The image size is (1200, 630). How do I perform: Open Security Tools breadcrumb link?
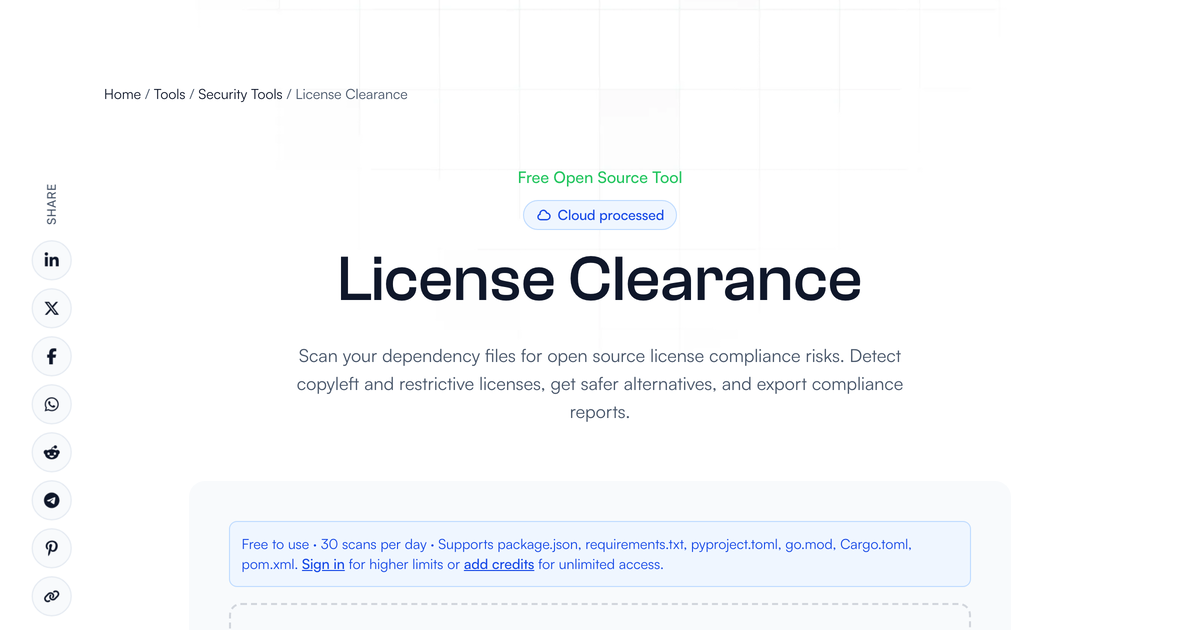click(x=240, y=94)
